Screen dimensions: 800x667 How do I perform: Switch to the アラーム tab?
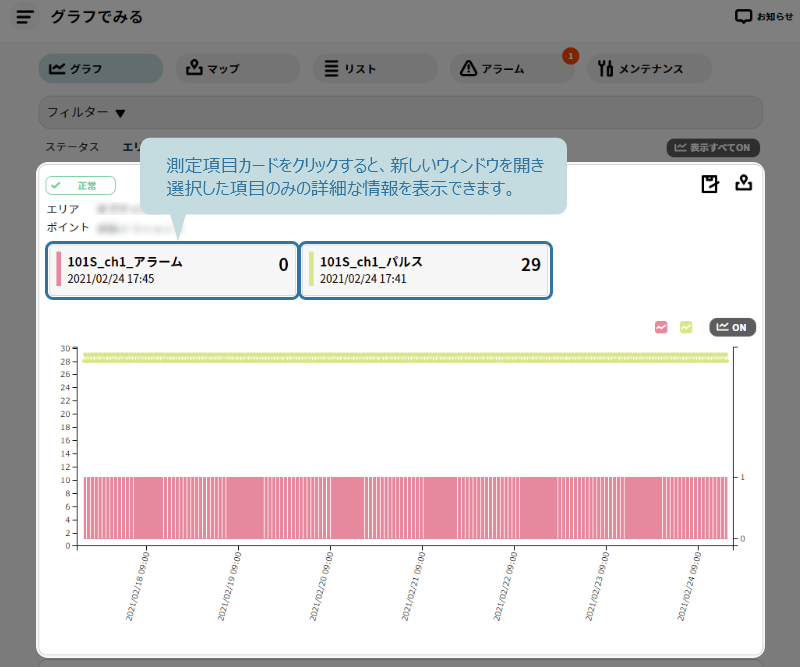512,68
